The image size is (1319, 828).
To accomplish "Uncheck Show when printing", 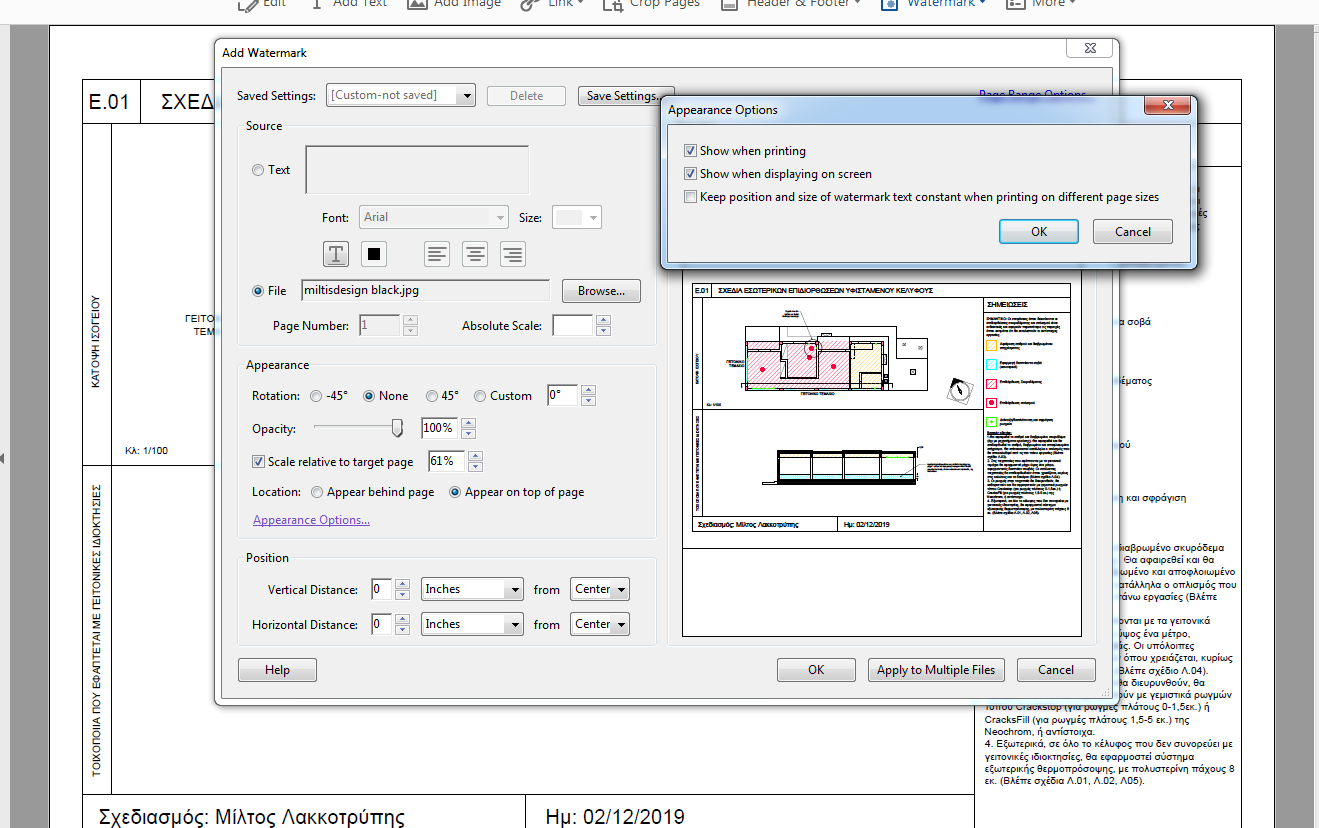I will [690, 150].
